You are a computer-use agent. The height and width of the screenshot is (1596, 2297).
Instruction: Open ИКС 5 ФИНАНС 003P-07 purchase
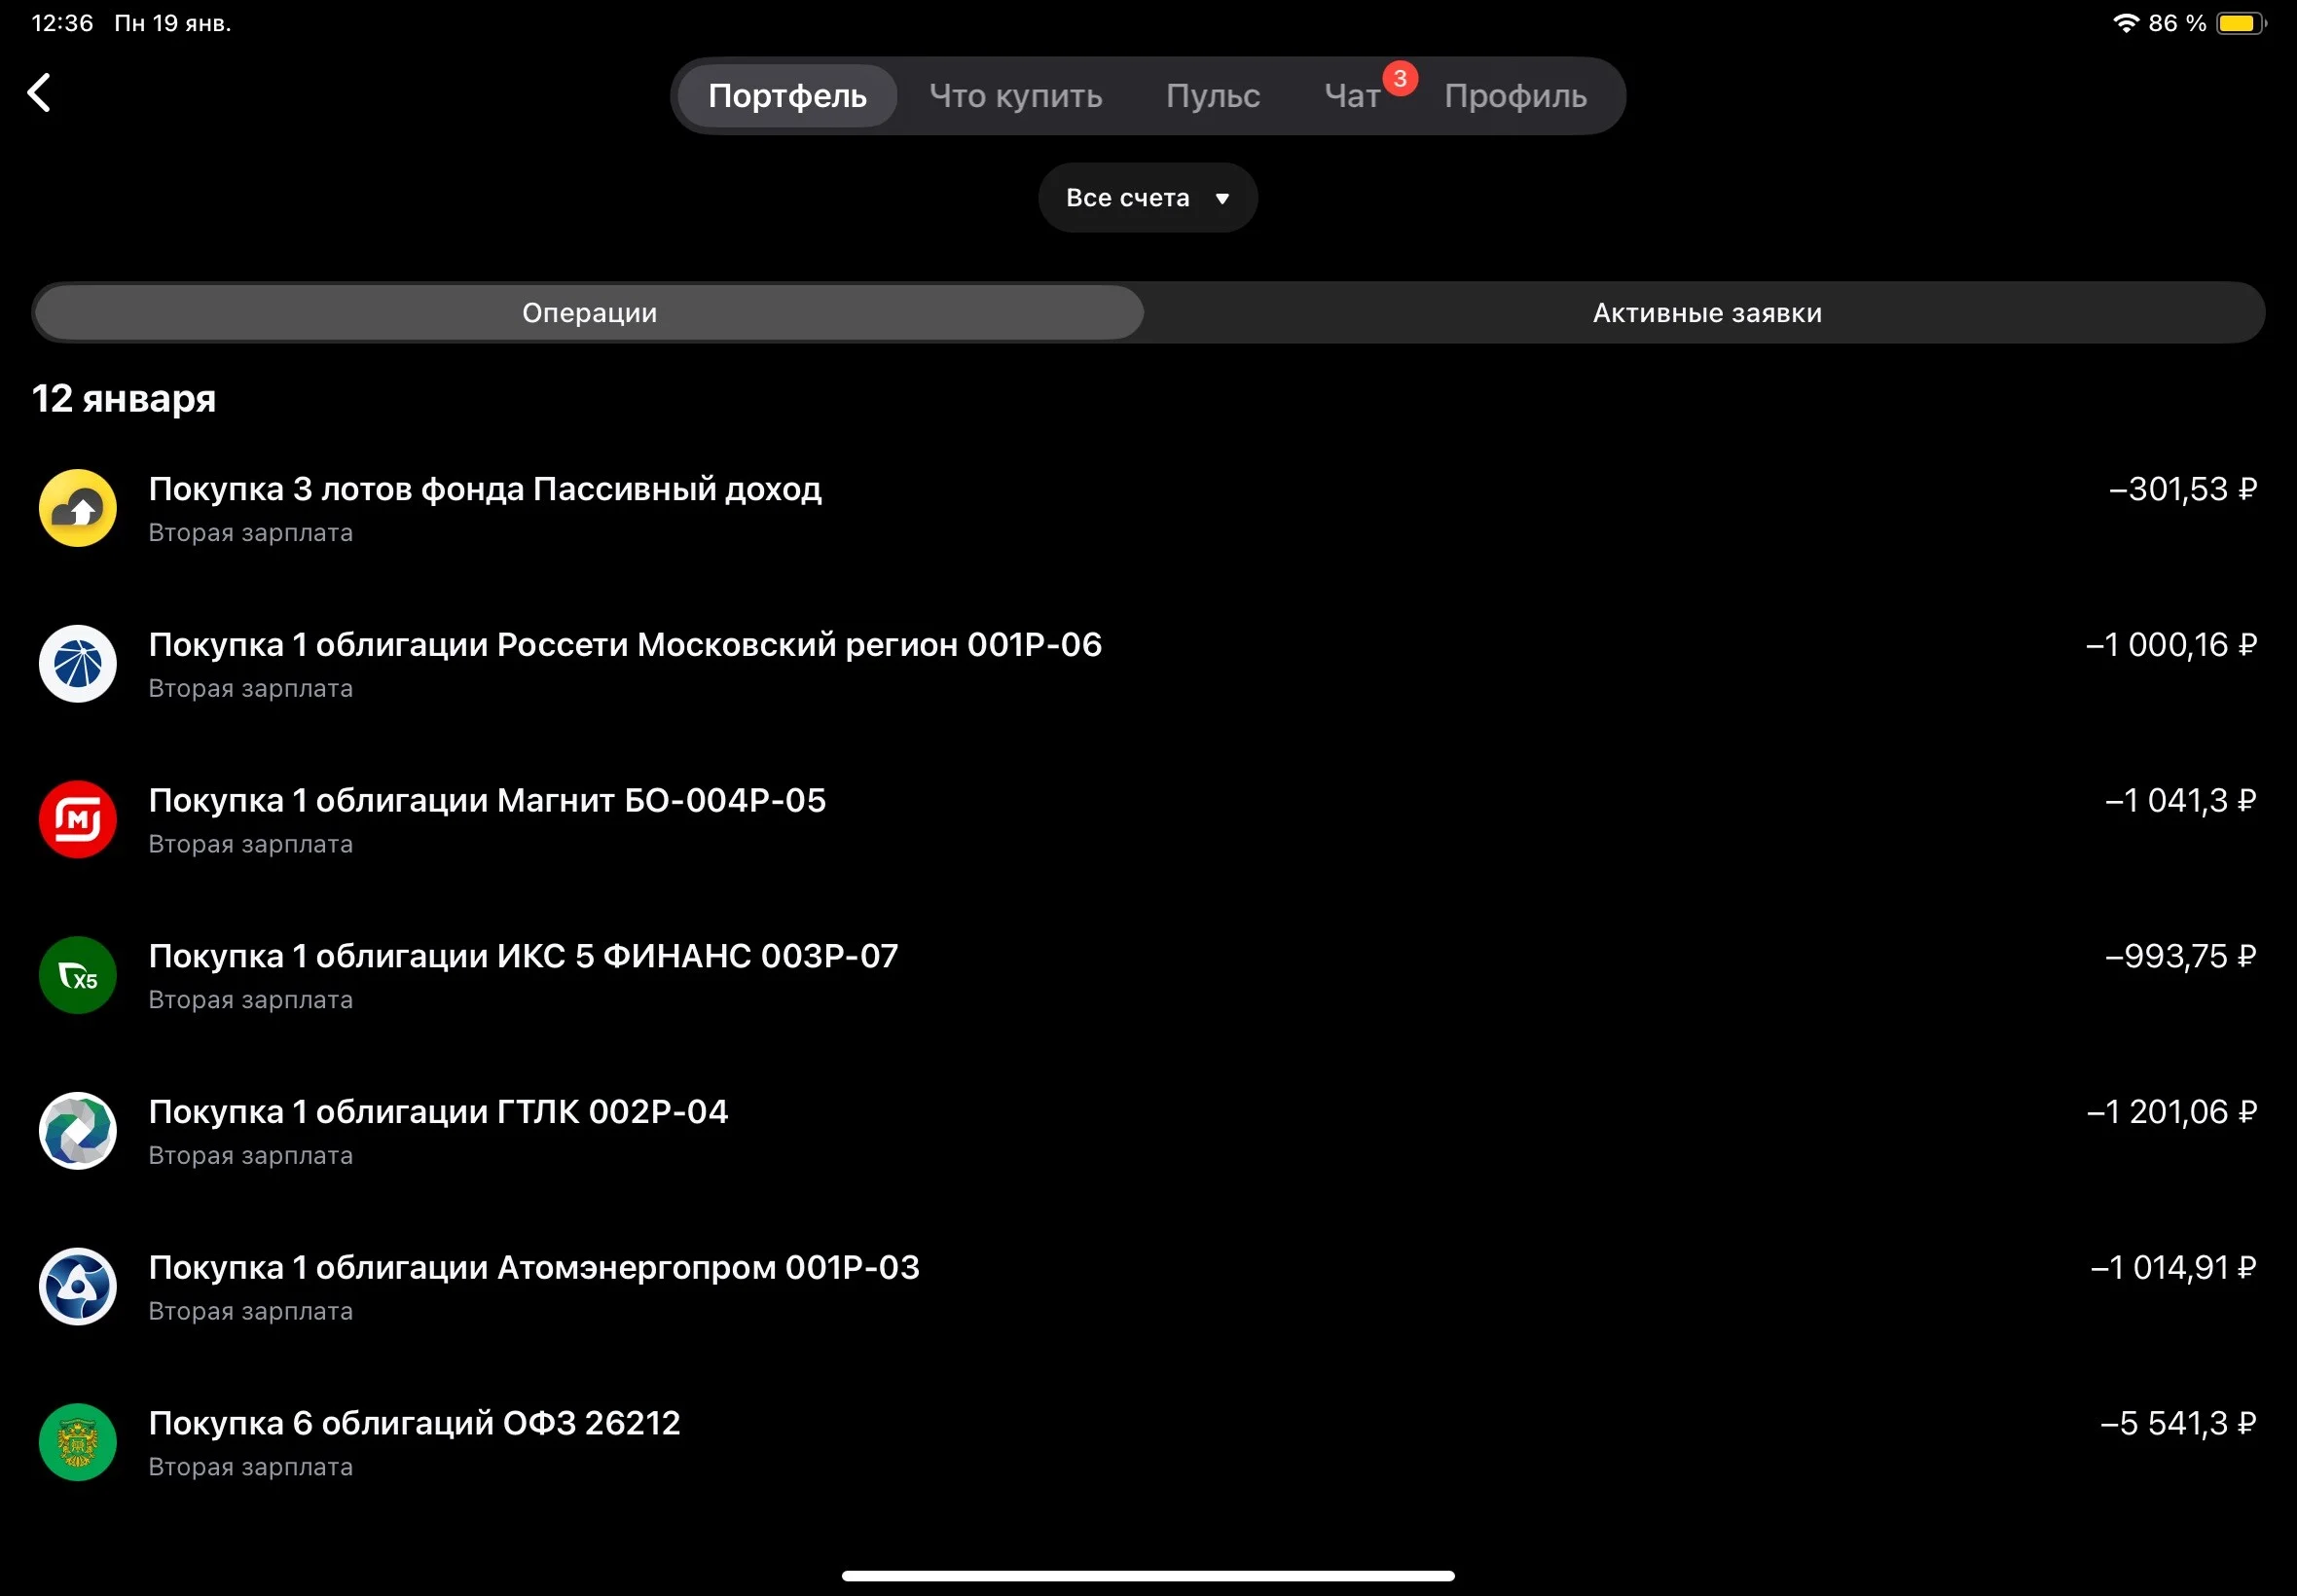(1148, 975)
